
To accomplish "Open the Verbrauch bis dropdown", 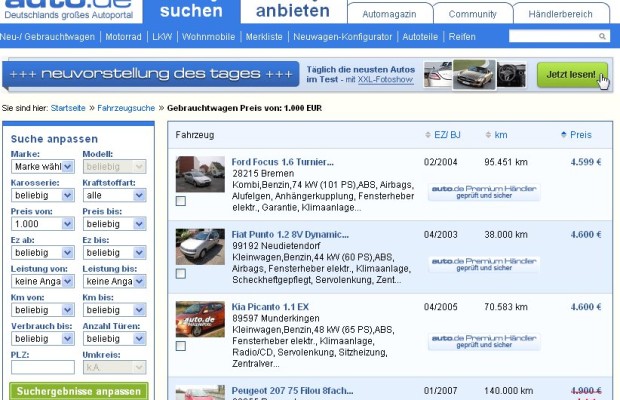I will click(43, 339).
